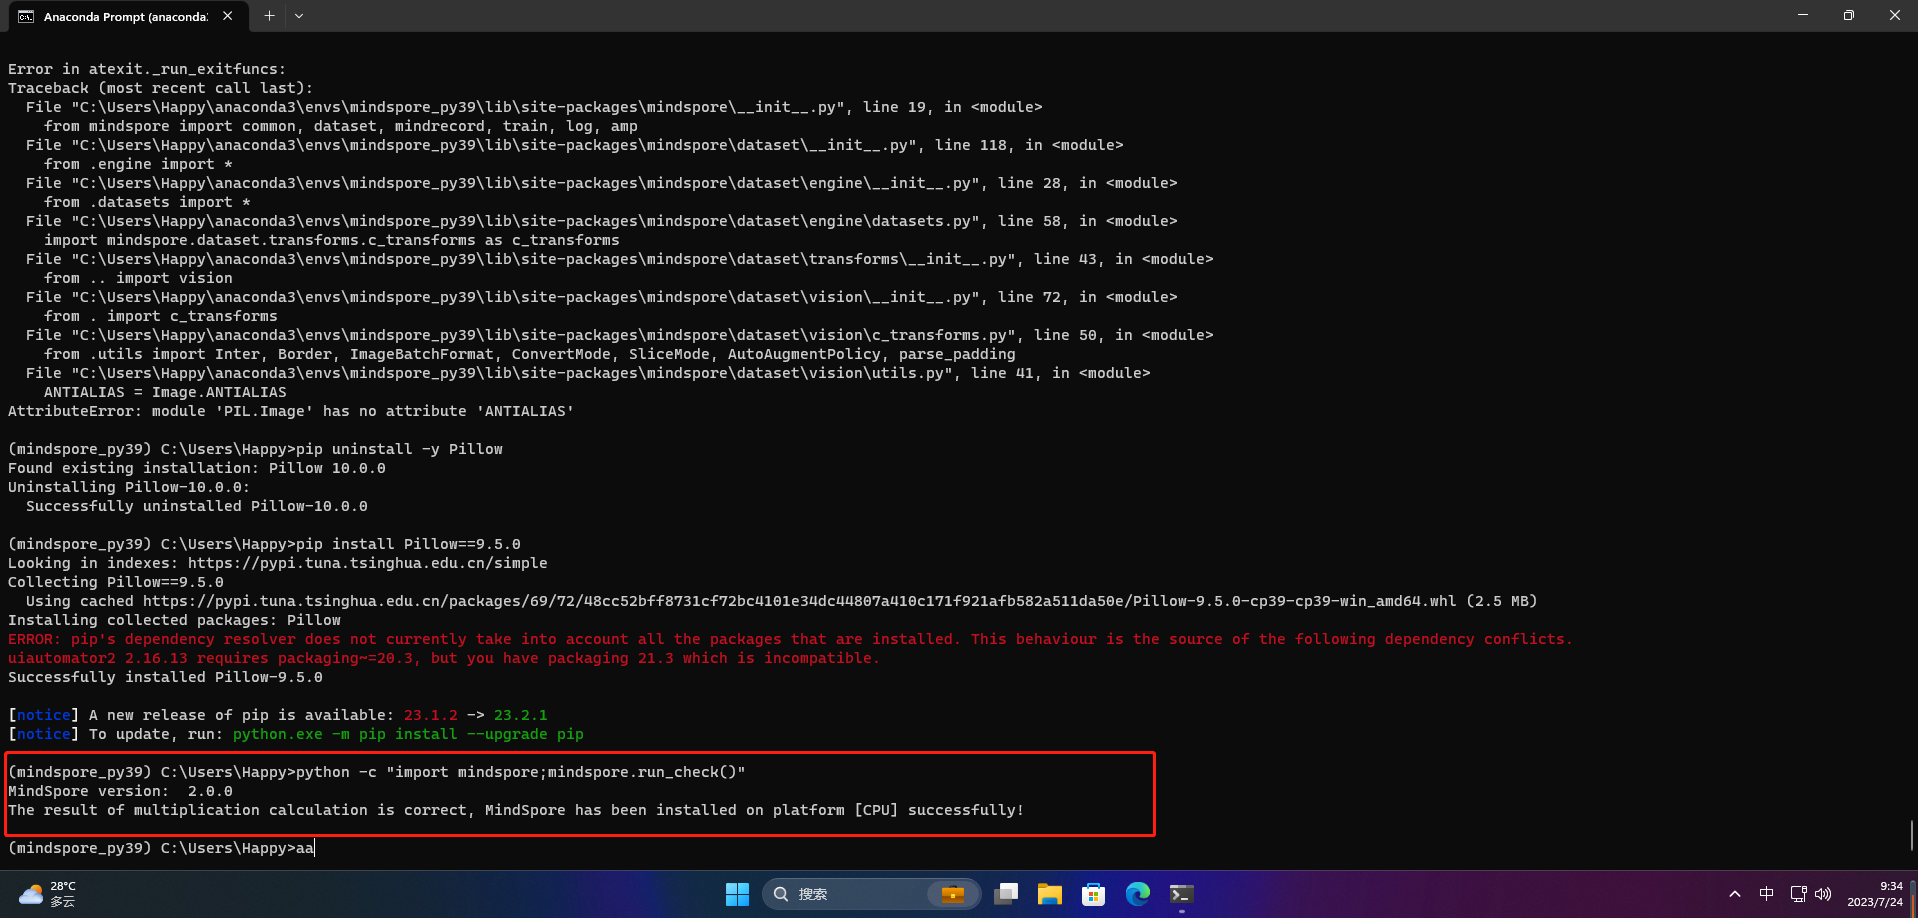1918x918 pixels.
Task: Click the new pip version 23.2.1 text
Action: [520, 715]
